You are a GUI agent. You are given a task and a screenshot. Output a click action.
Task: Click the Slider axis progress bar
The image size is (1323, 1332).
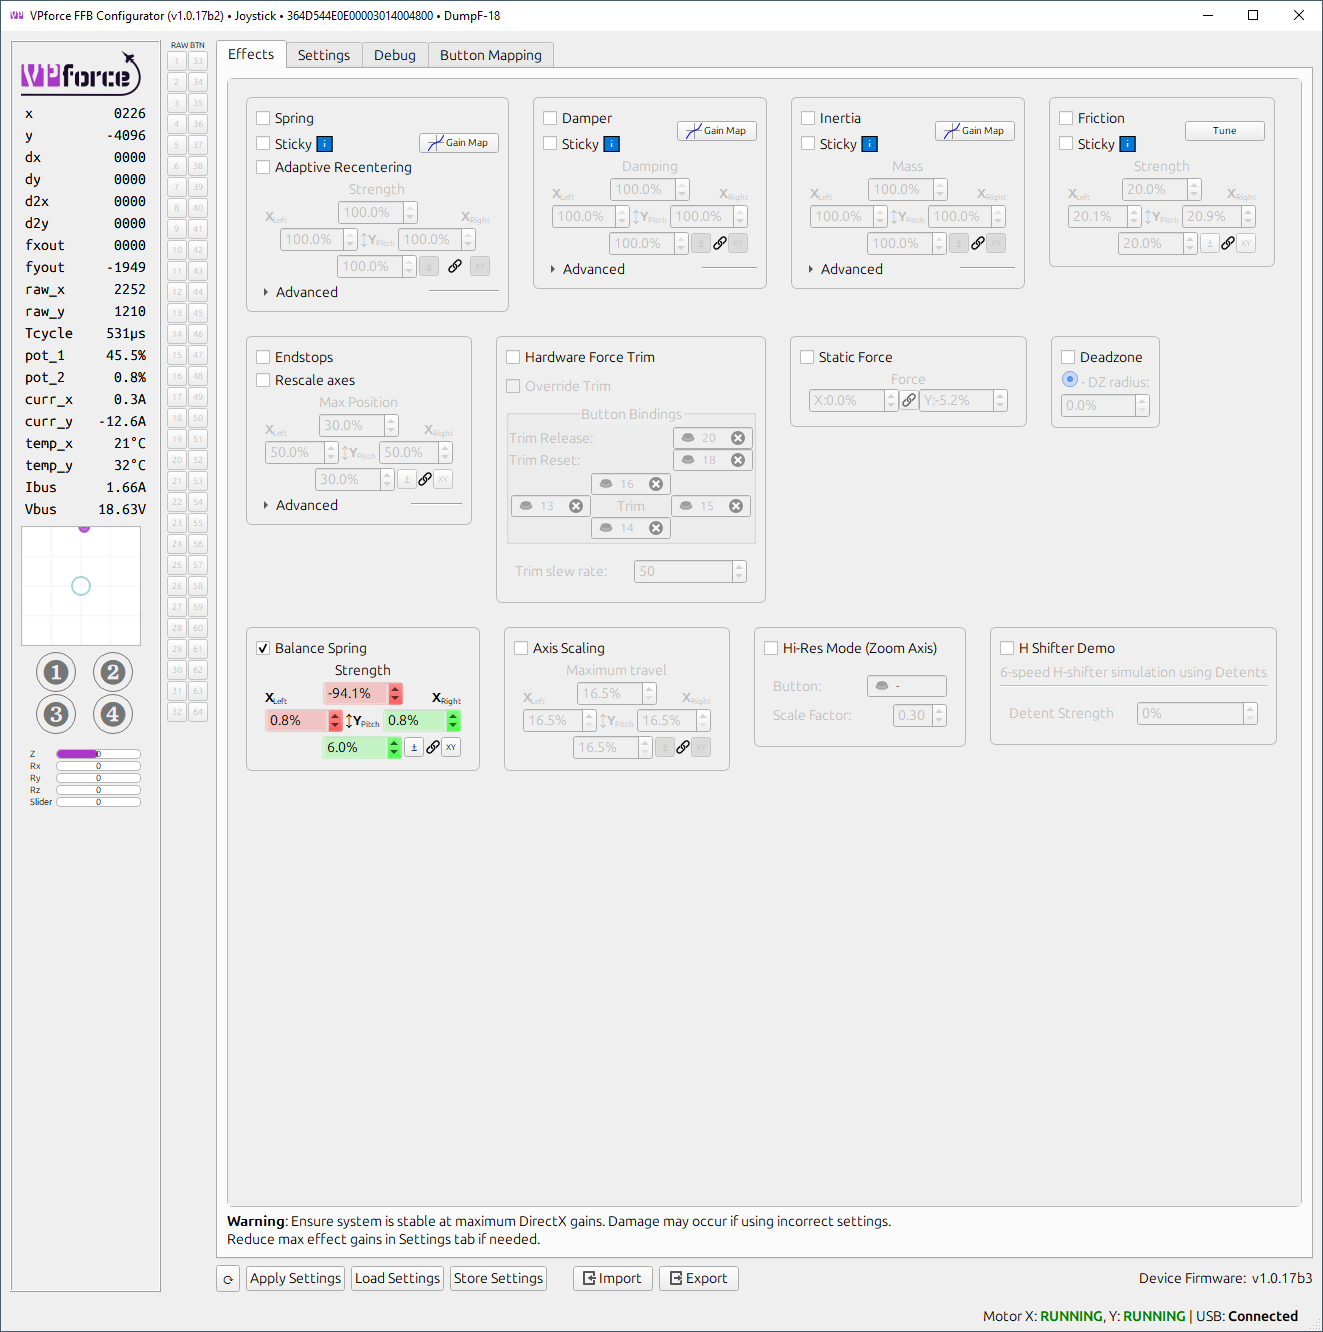[x=98, y=802]
